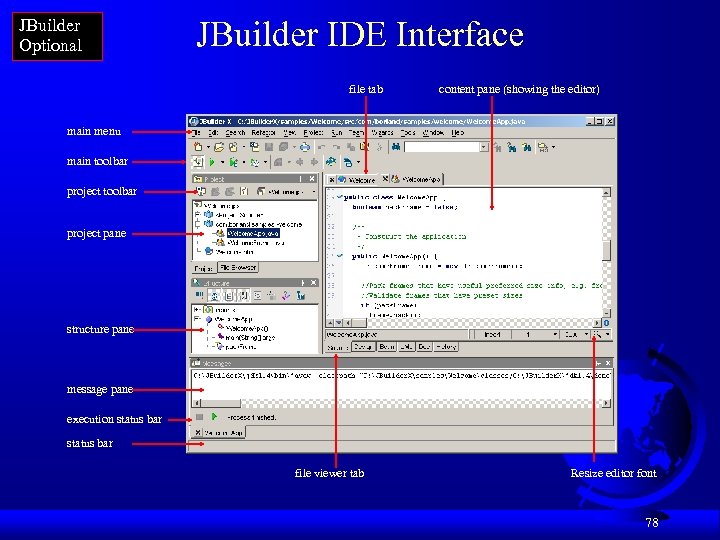Open the Wizards menu
720x540 pixels.
(x=382, y=133)
